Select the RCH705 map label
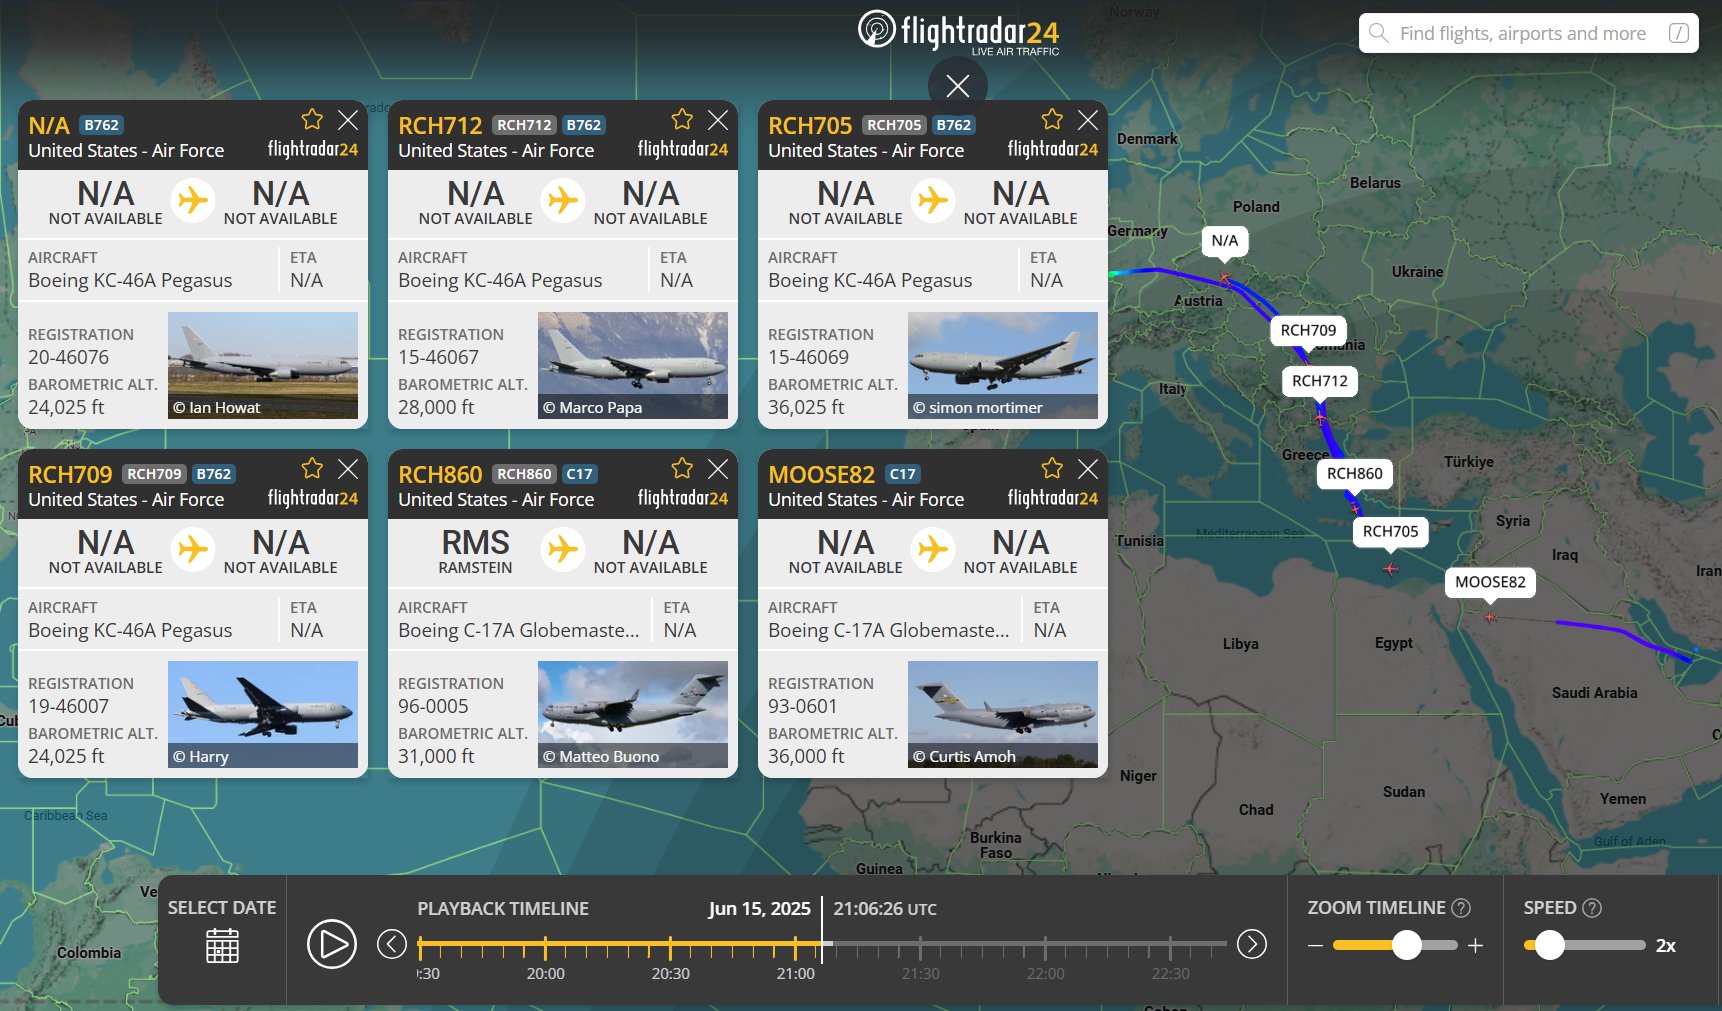 (1391, 532)
